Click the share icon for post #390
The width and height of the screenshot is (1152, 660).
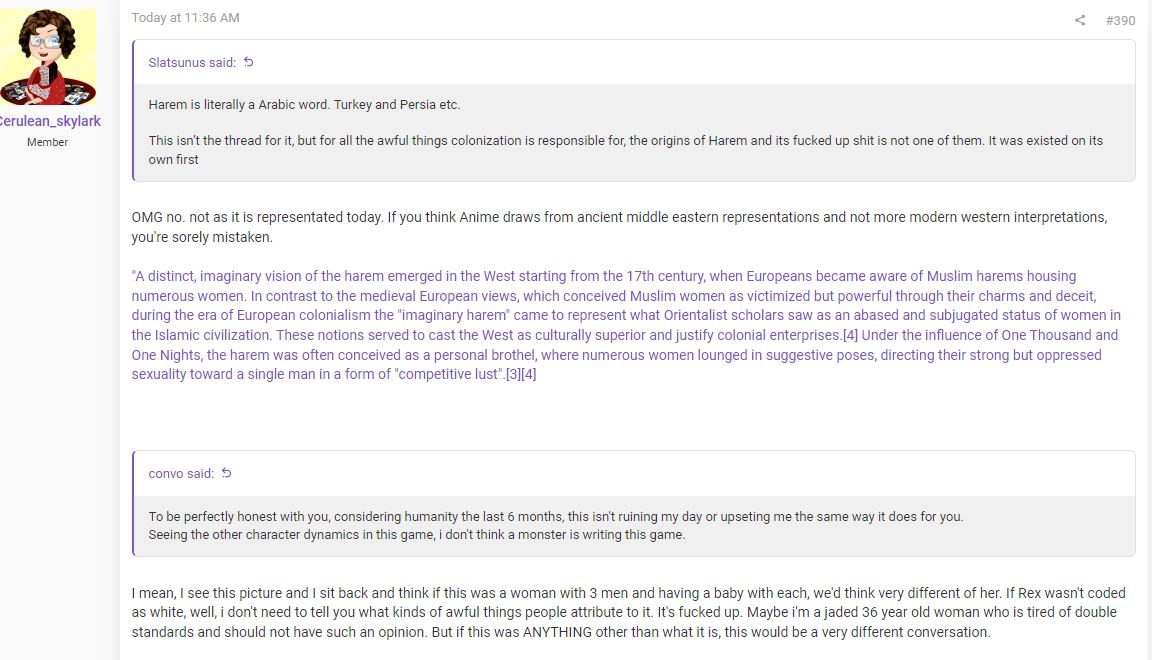(1079, 21)
